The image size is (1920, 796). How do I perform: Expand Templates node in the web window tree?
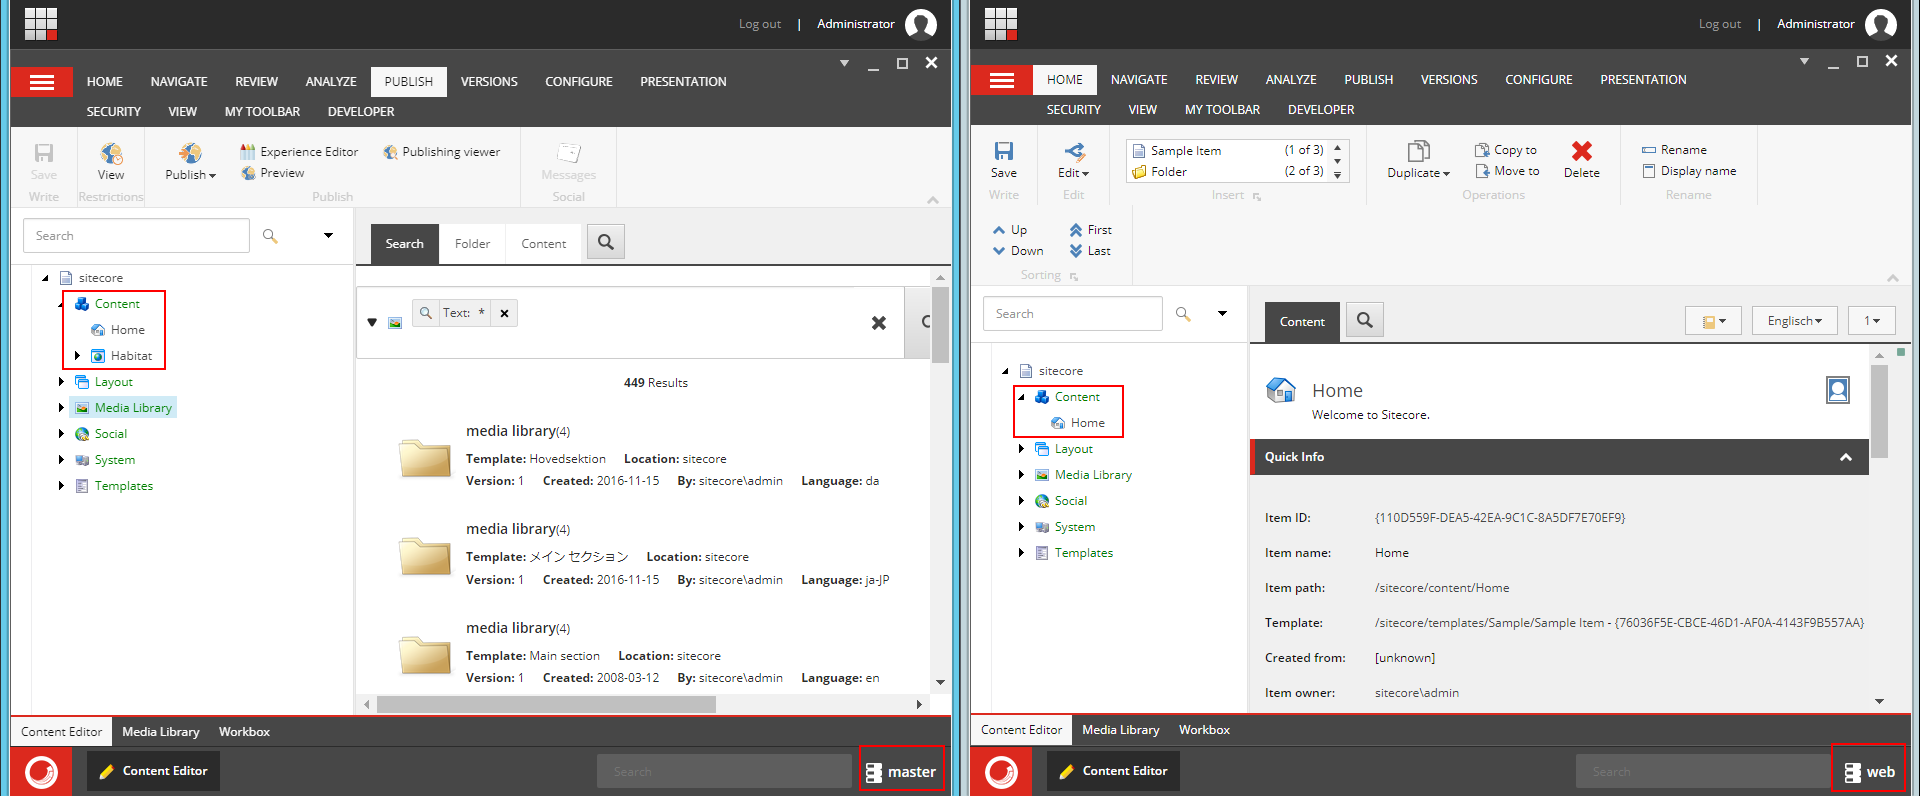click(x=1021, y=553)
